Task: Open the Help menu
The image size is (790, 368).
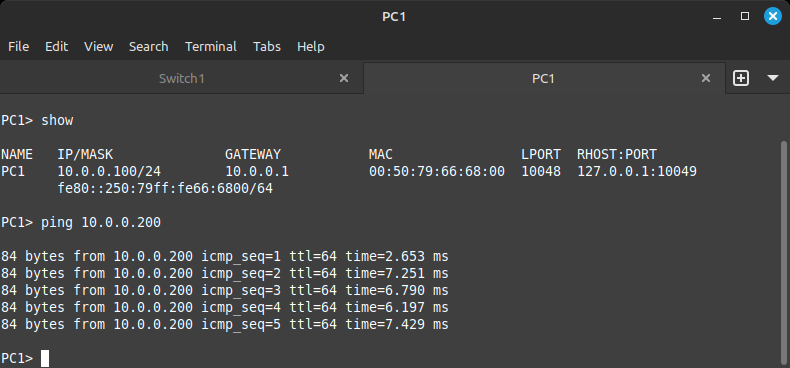Action: coord(310,46)
